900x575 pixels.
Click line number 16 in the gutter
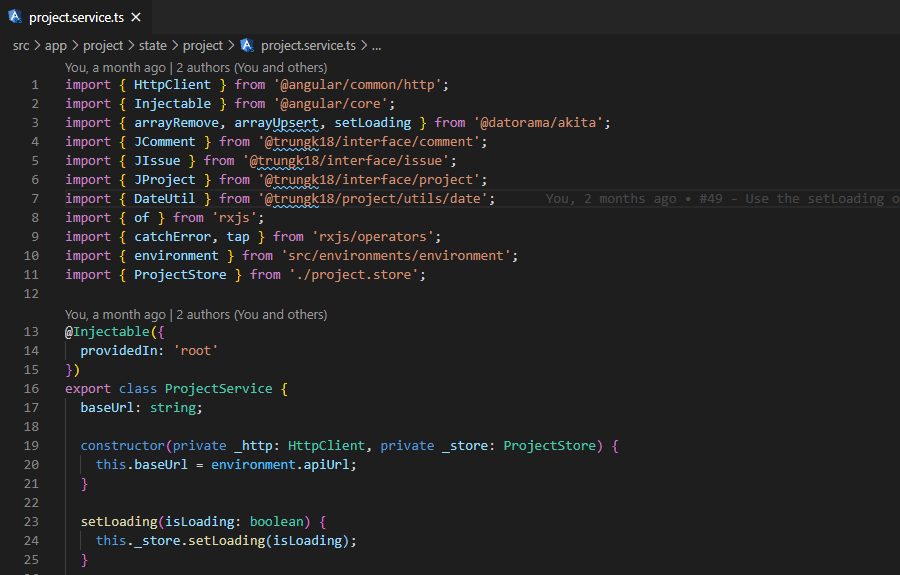(31, 388)
